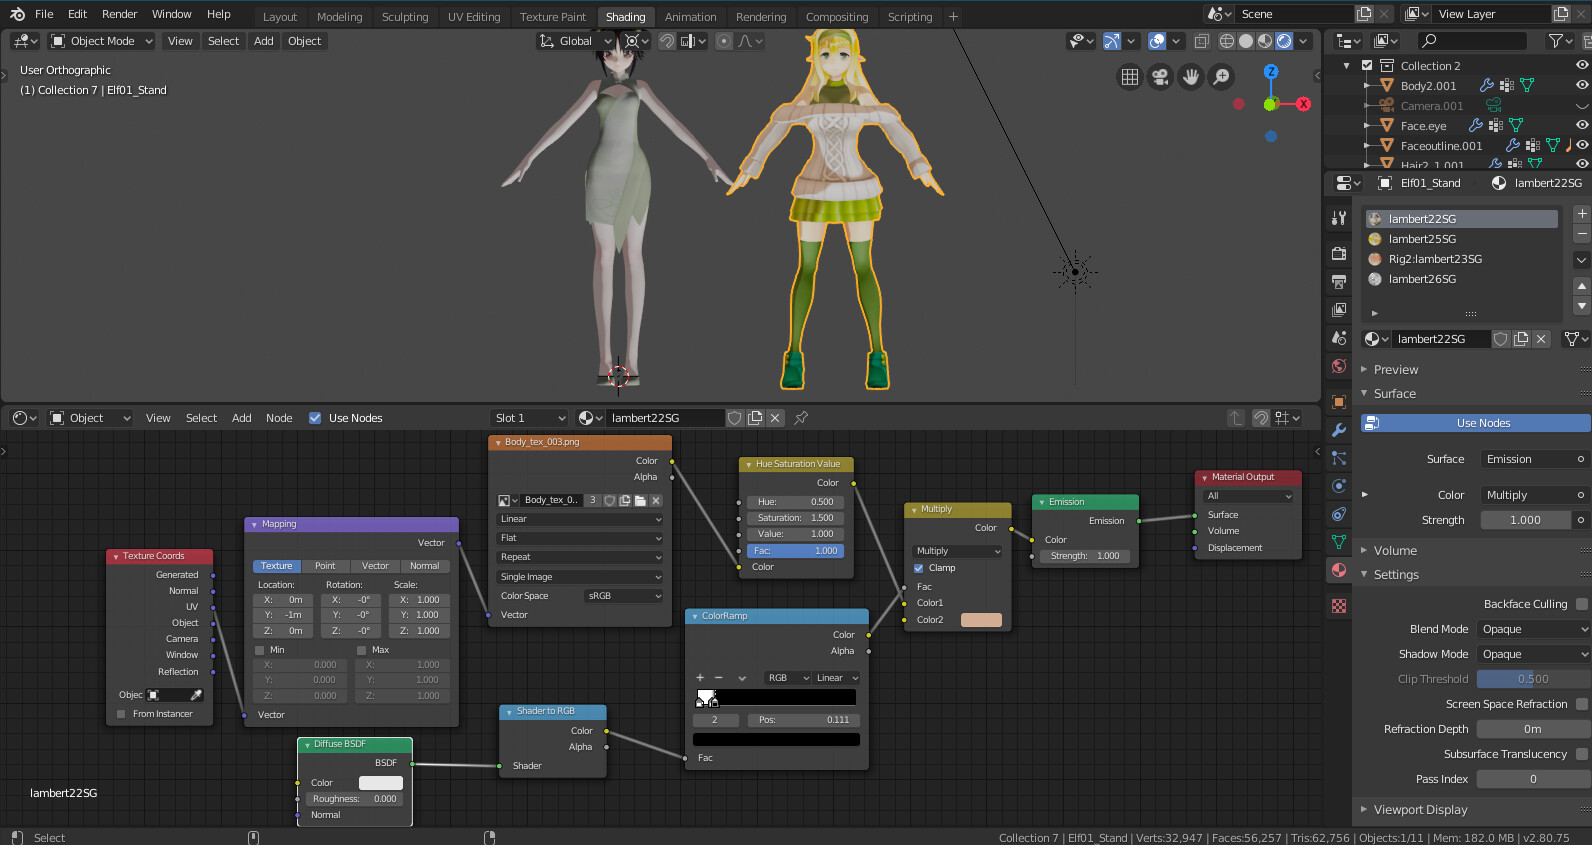Viewport: 1592px width, 845px height.
Task: Toggle fake user shield in node editor header
Action: (x=735, y=418)
